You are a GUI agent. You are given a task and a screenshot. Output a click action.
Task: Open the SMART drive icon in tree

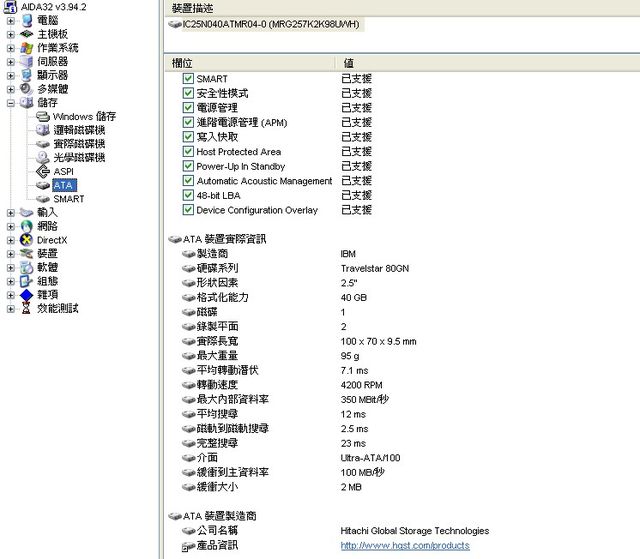43,199
